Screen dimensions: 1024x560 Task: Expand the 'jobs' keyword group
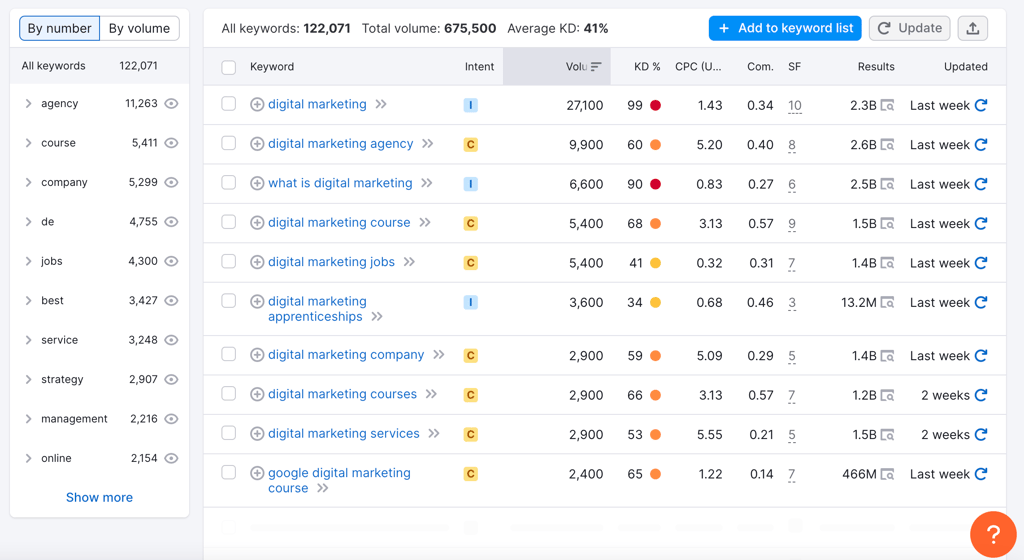(x=28, y=261)
